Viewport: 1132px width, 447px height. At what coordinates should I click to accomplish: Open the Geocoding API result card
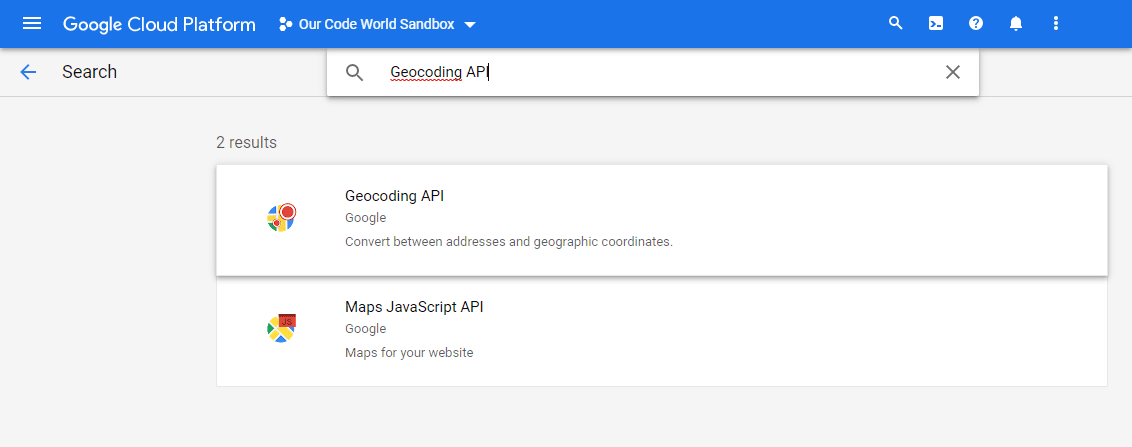tap(661, 220)
